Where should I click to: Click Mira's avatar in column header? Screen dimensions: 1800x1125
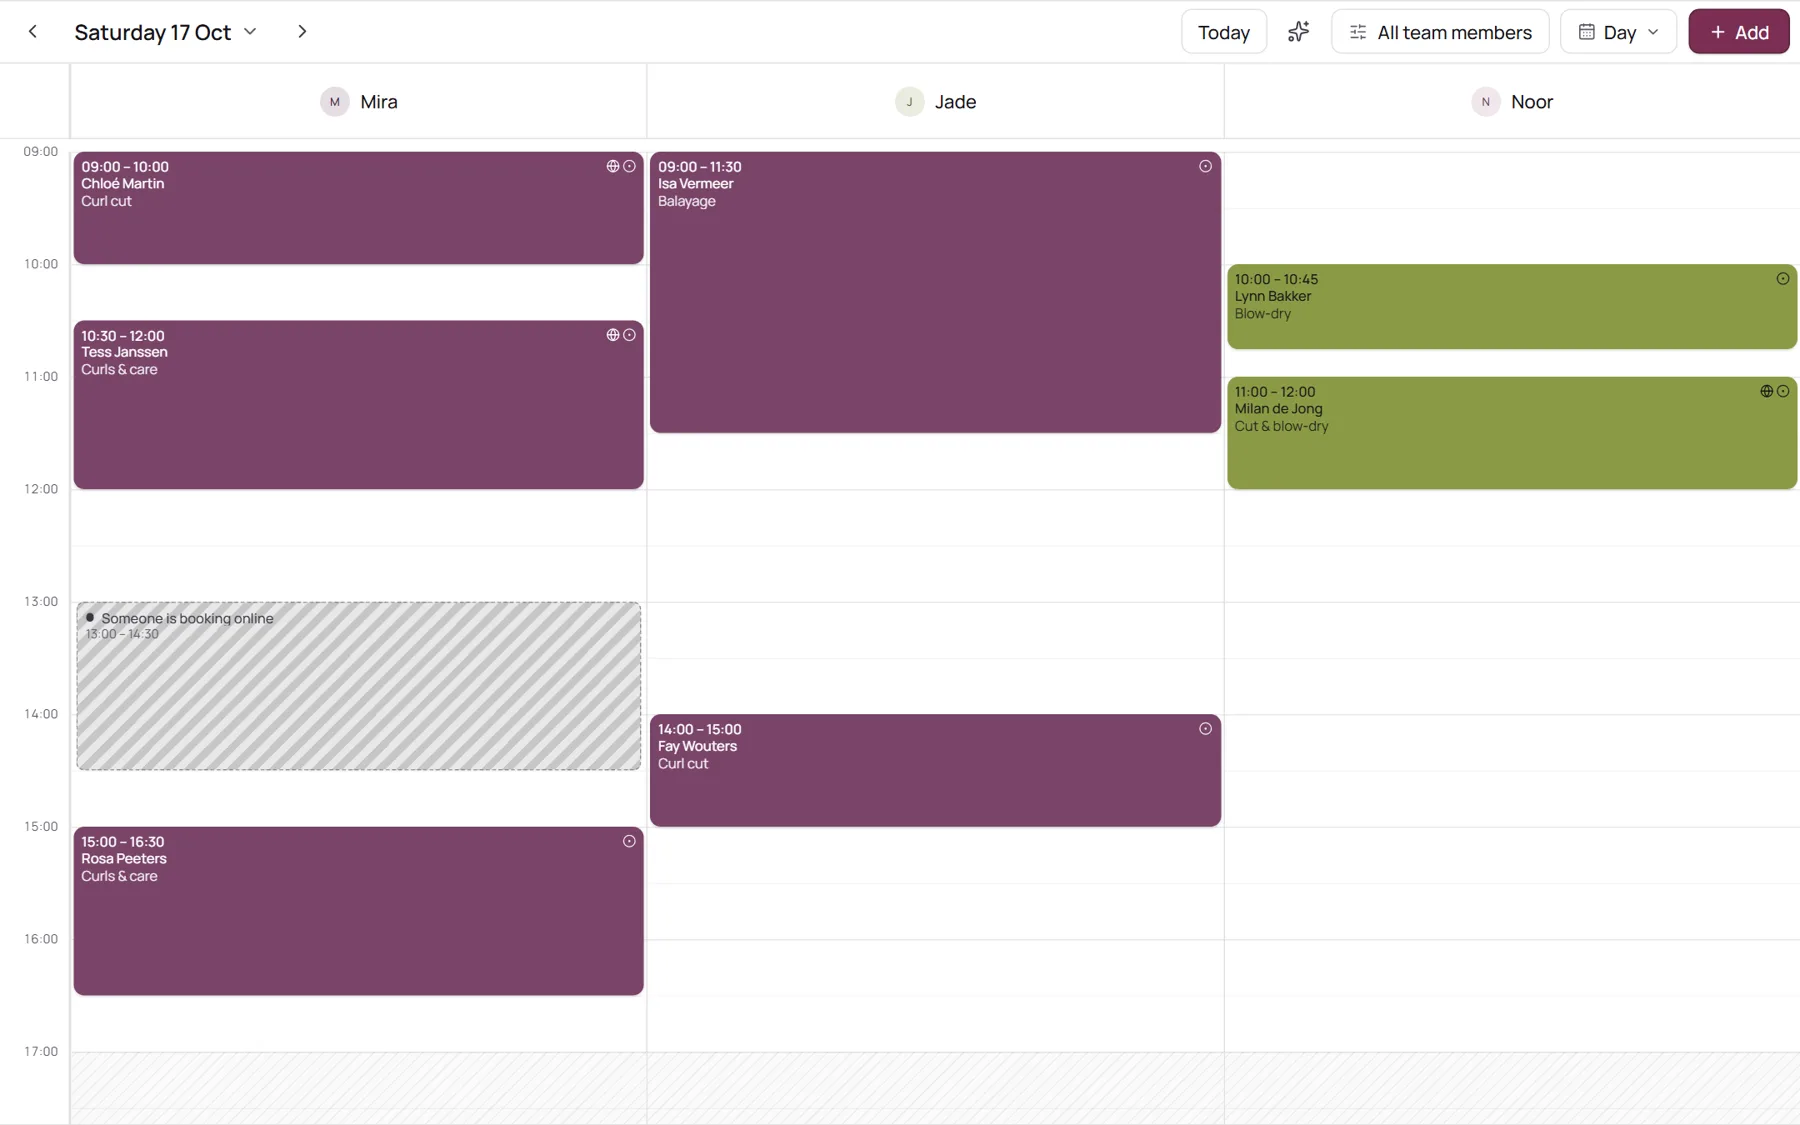[x=335, y=102]
